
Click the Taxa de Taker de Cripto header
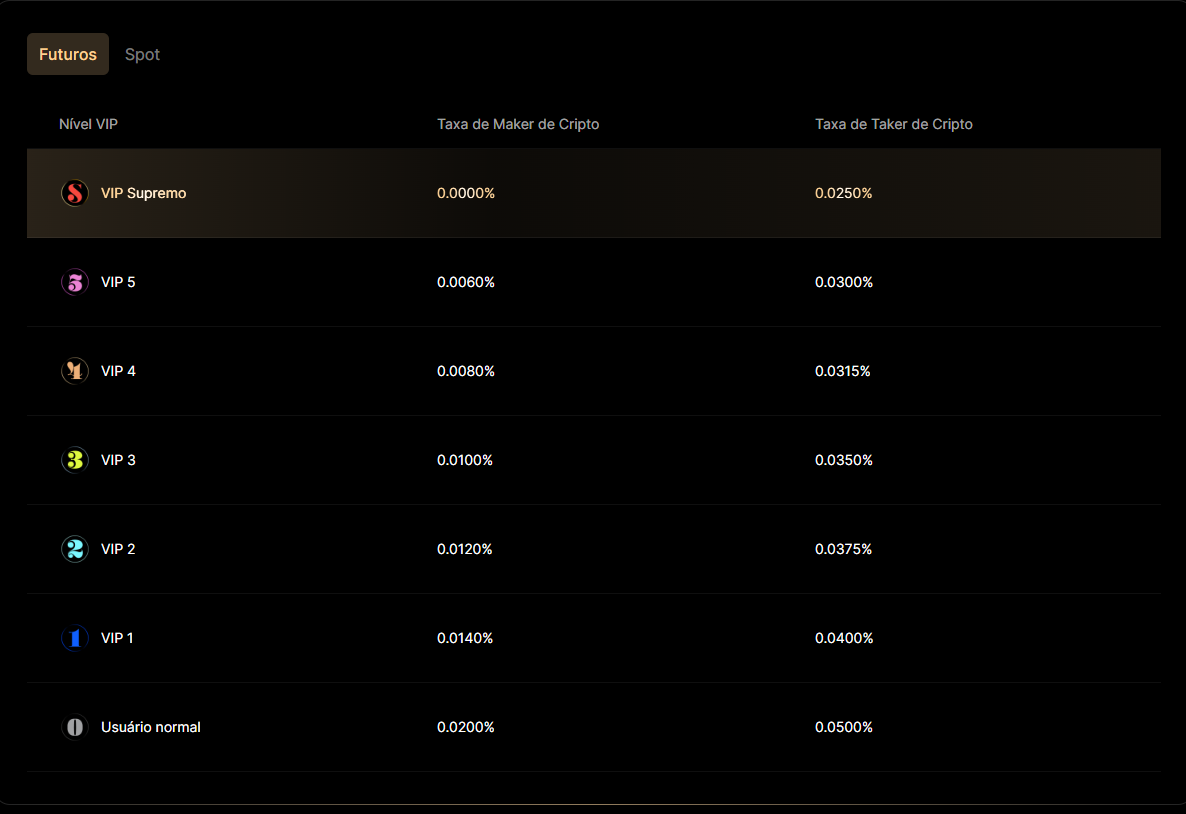[893, 124]
